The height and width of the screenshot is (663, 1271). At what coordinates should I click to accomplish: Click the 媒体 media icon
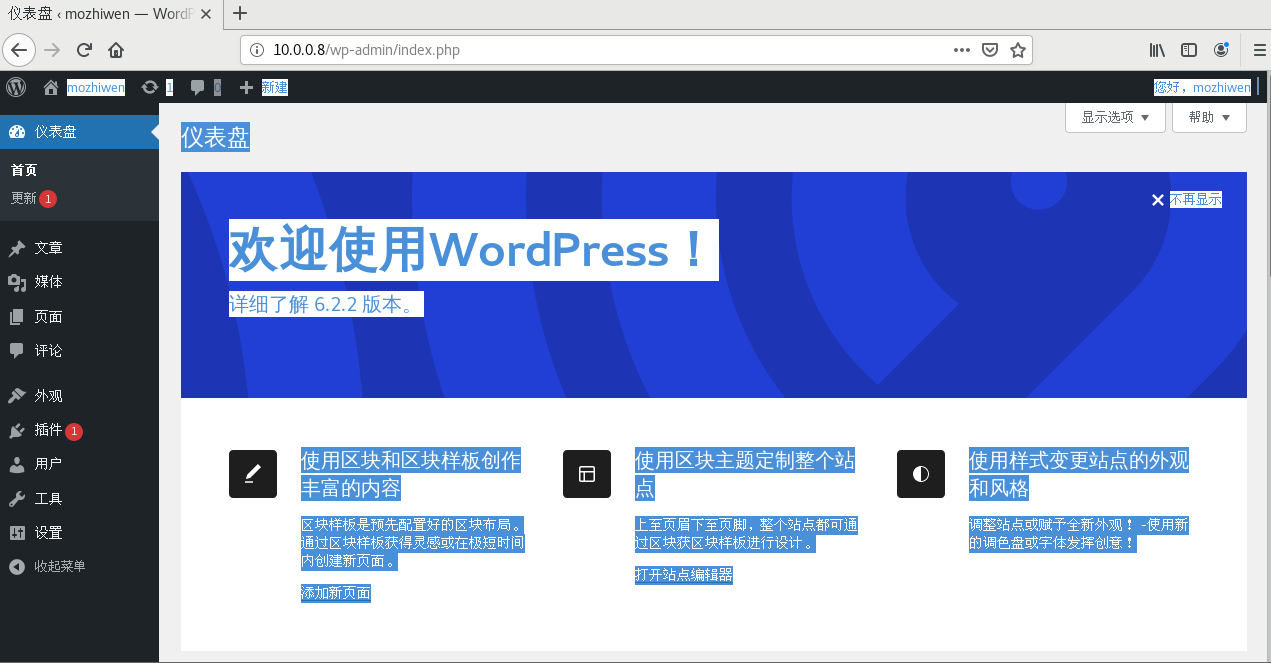click(x=17, y=282)
